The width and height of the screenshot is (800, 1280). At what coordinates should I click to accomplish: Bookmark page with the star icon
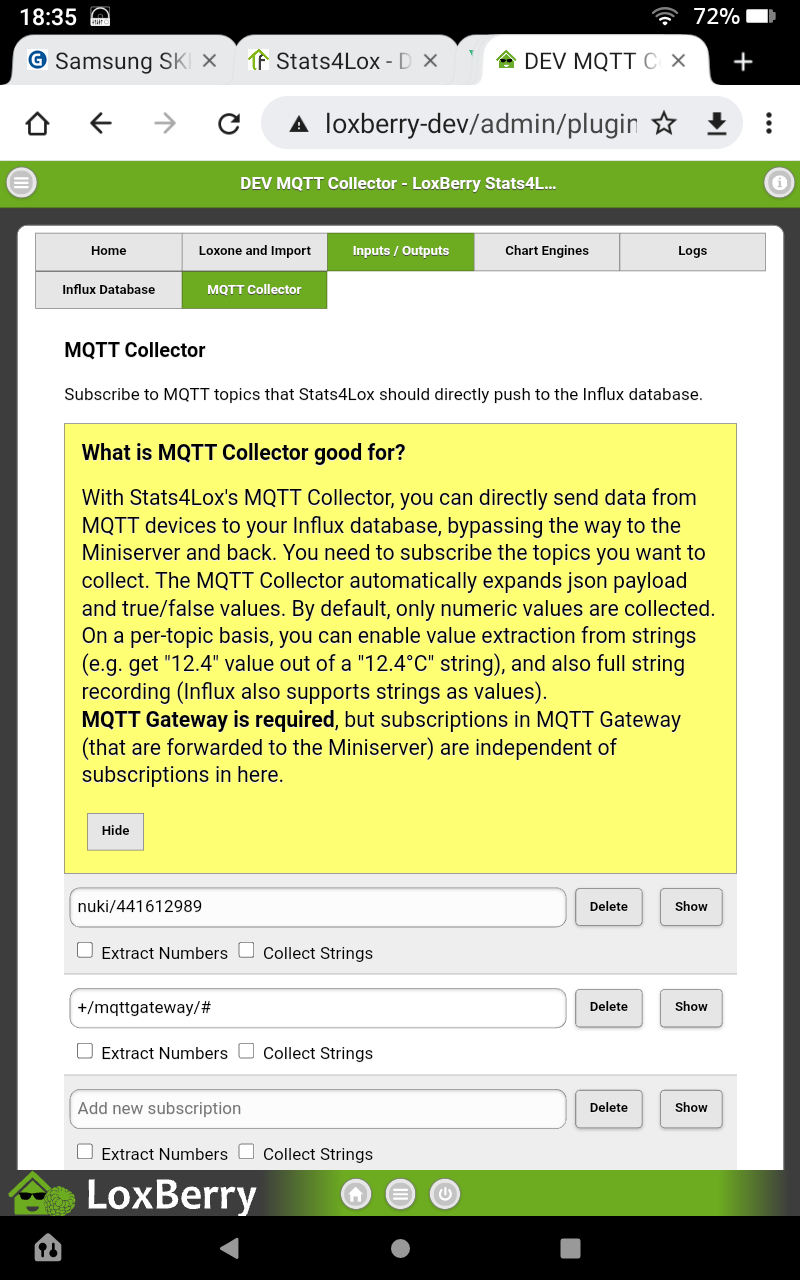pos(664,123)
